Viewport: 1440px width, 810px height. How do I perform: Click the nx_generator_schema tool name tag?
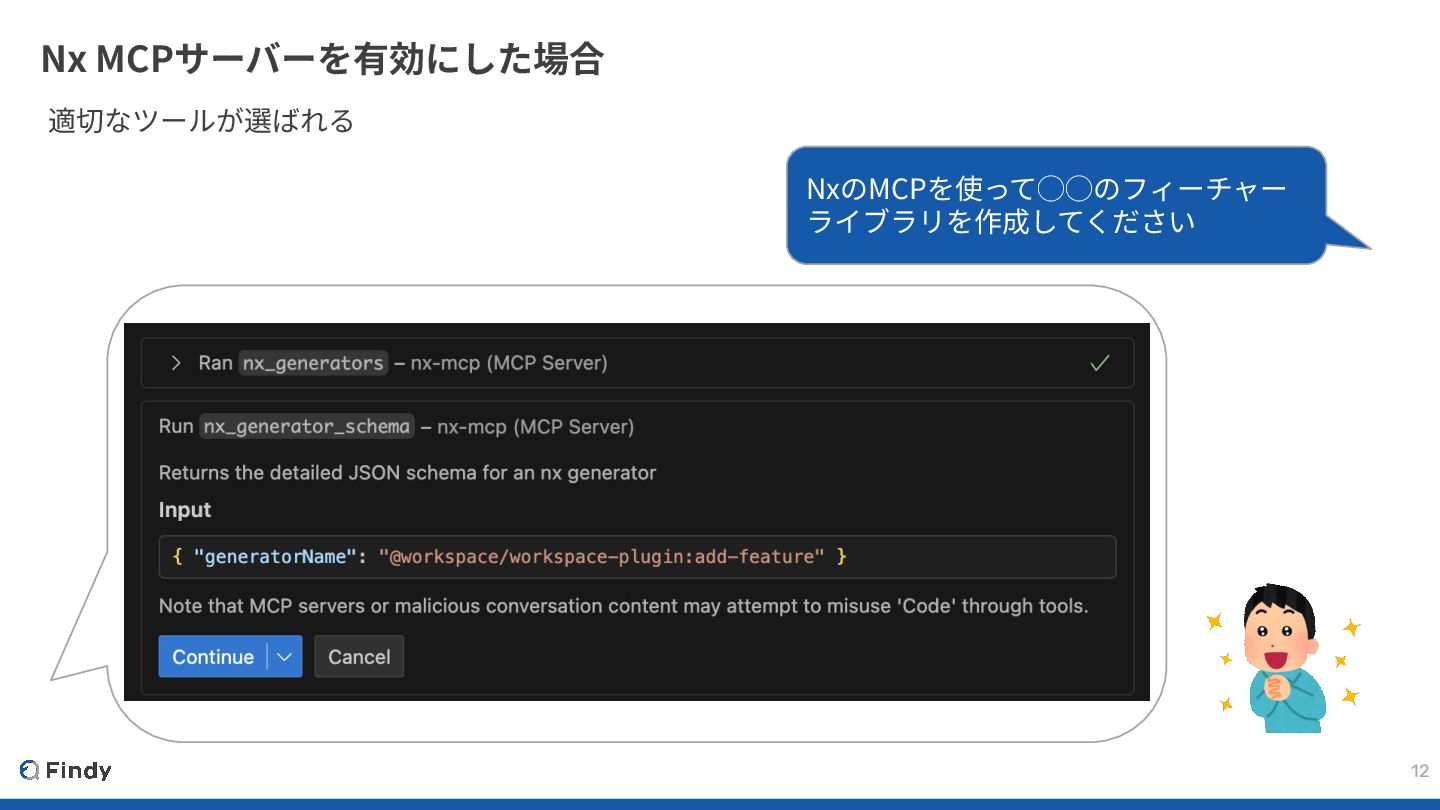[x=307, y=427]
